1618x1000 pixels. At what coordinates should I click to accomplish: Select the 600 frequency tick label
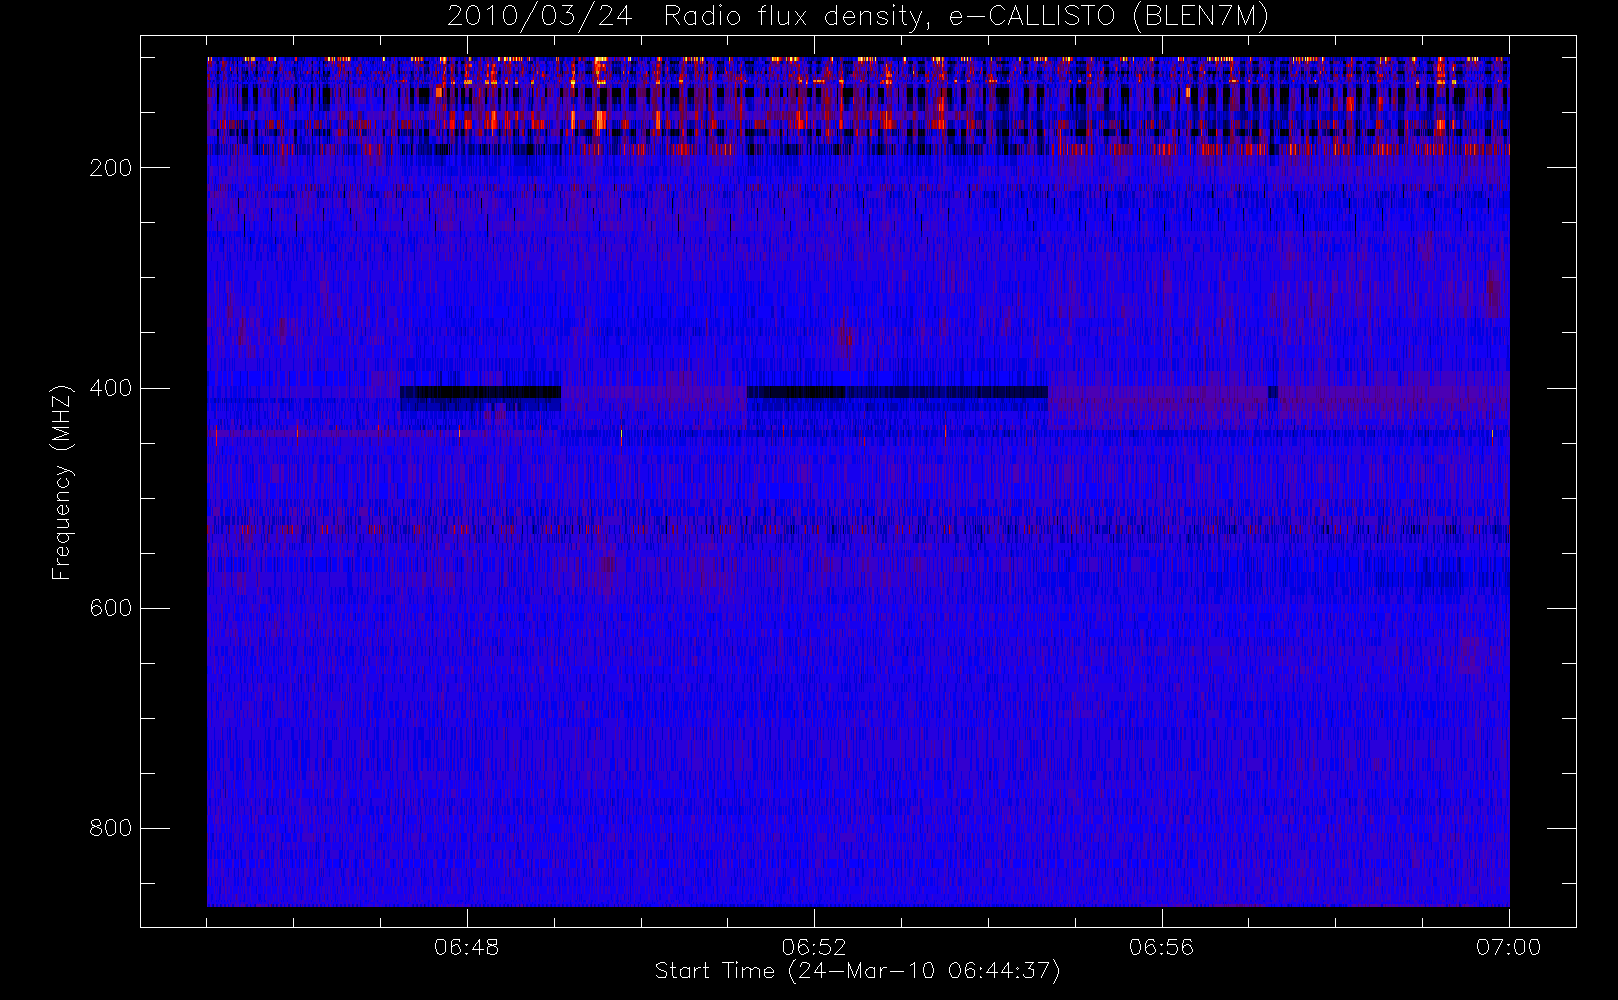pos(110,608)
